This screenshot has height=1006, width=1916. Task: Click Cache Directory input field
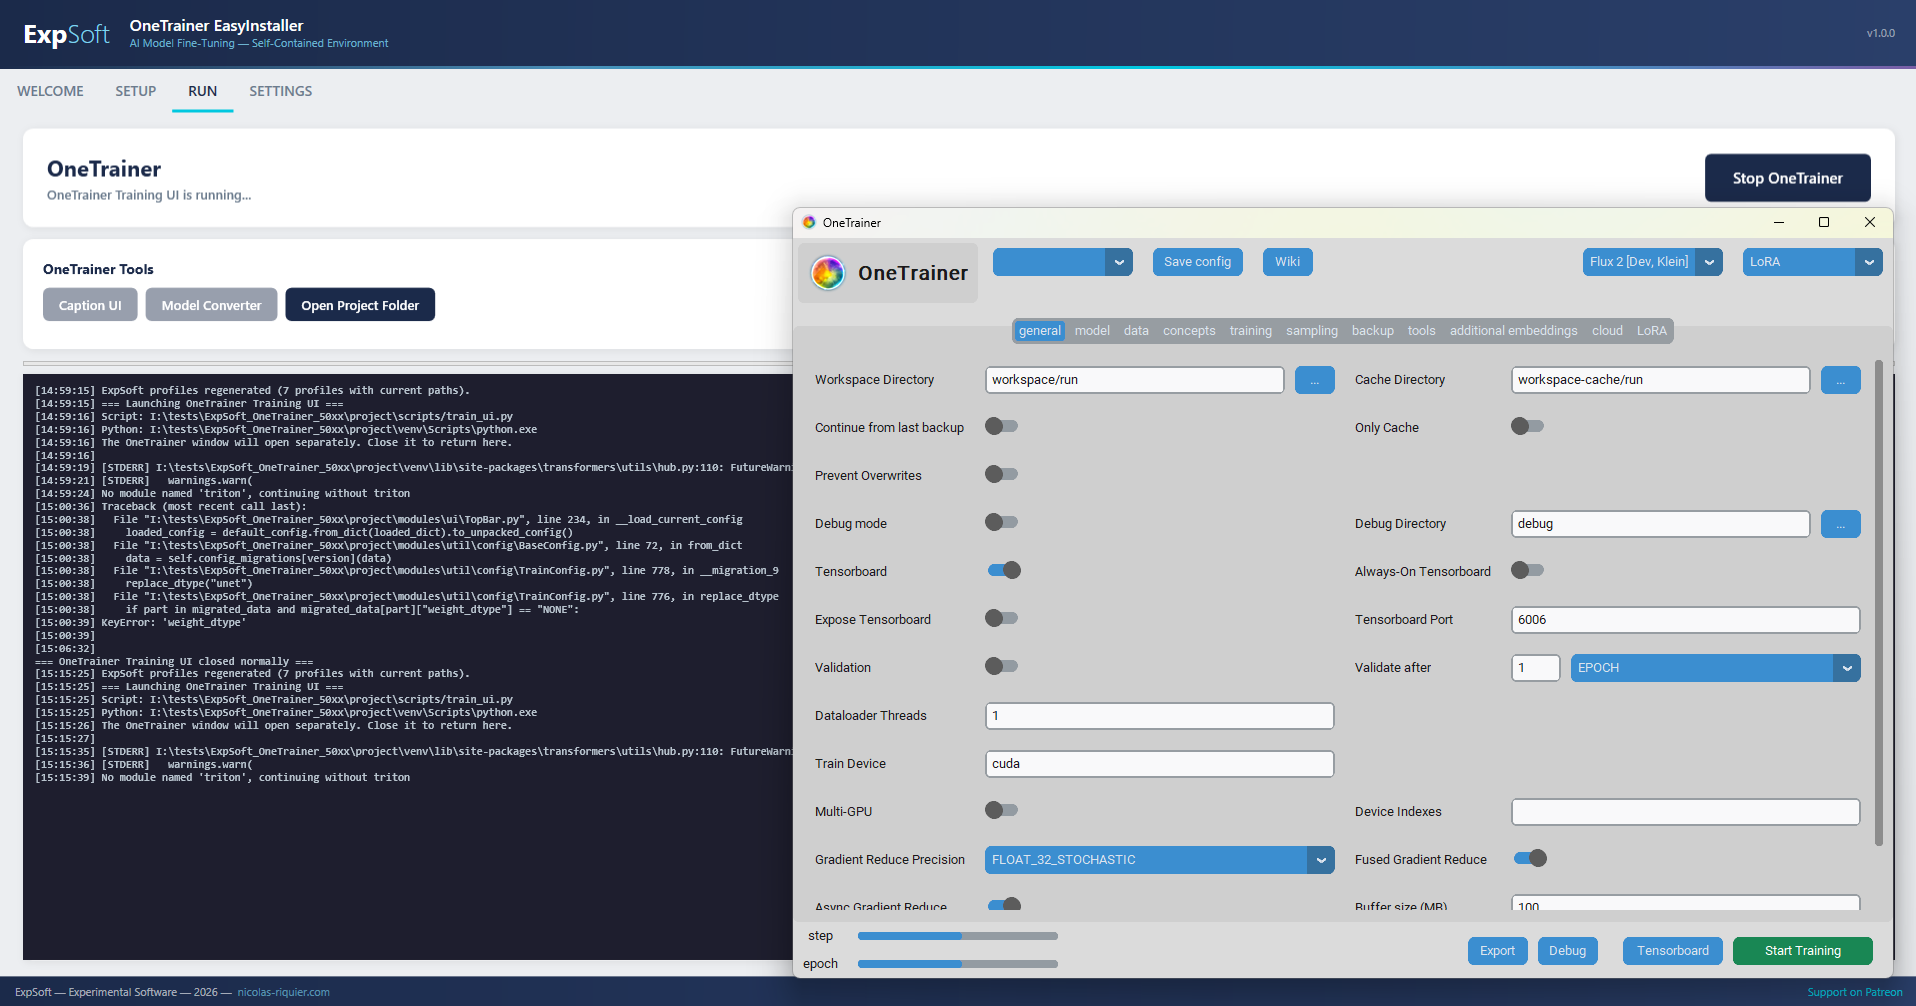click(1660, 380)
